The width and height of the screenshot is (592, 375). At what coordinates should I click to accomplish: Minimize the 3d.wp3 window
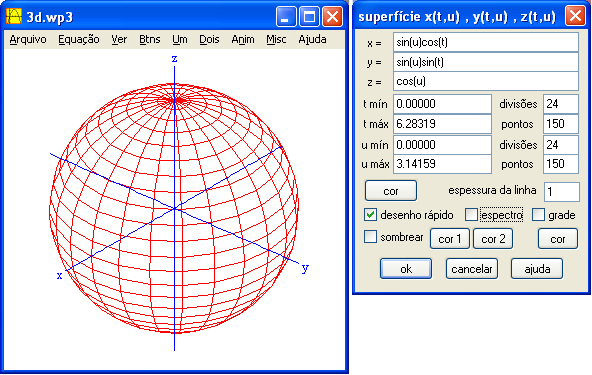click(x=286, y=17)
